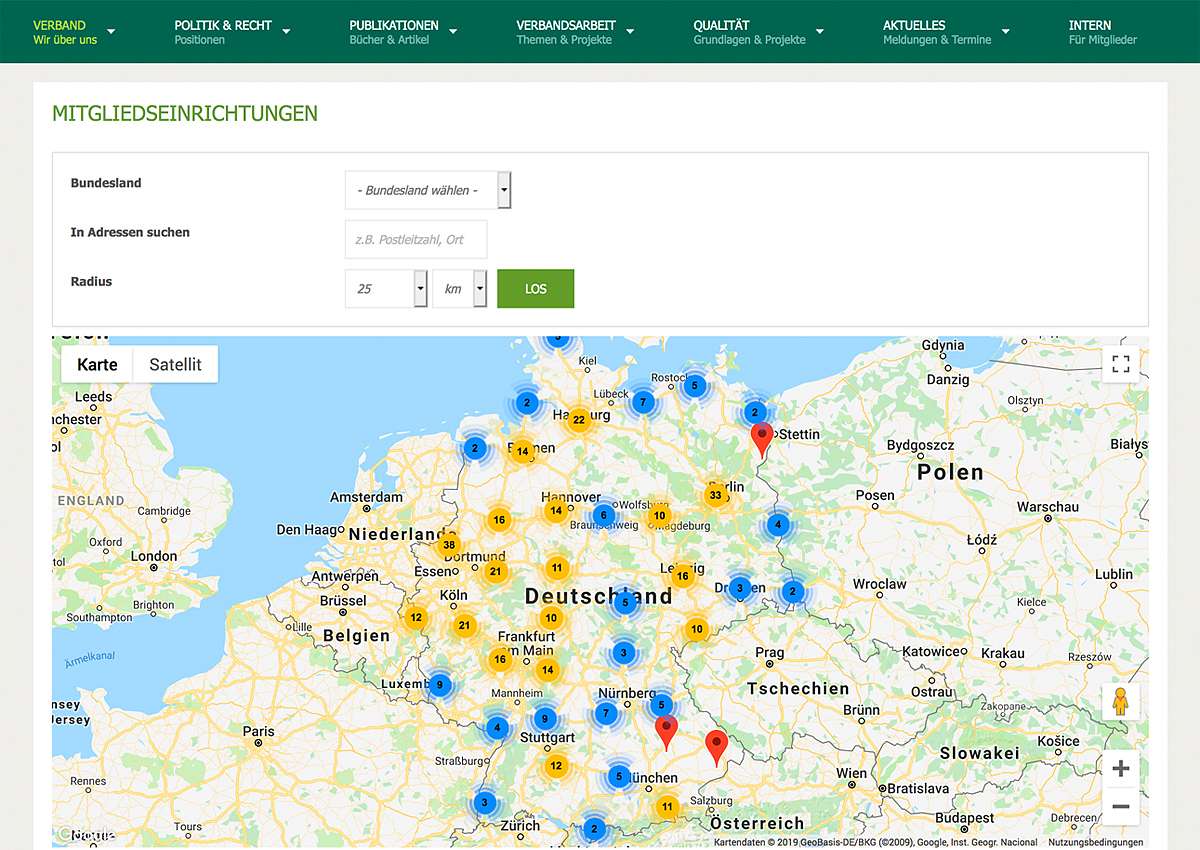Screen dimensions: 1200x850
Task: Click the blue cluster 3 near Zürich
Action: 484,802
